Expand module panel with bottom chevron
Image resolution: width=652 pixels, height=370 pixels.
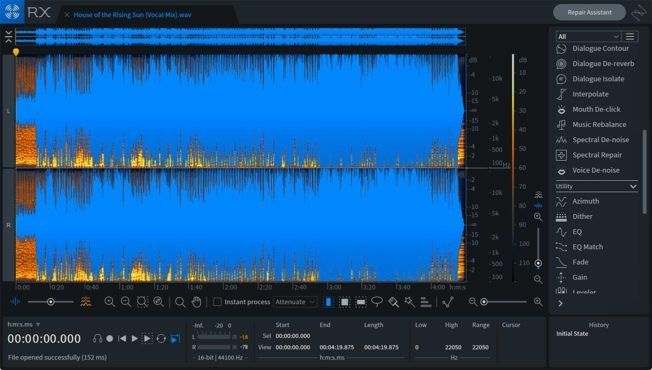click(x=560, y=303)
